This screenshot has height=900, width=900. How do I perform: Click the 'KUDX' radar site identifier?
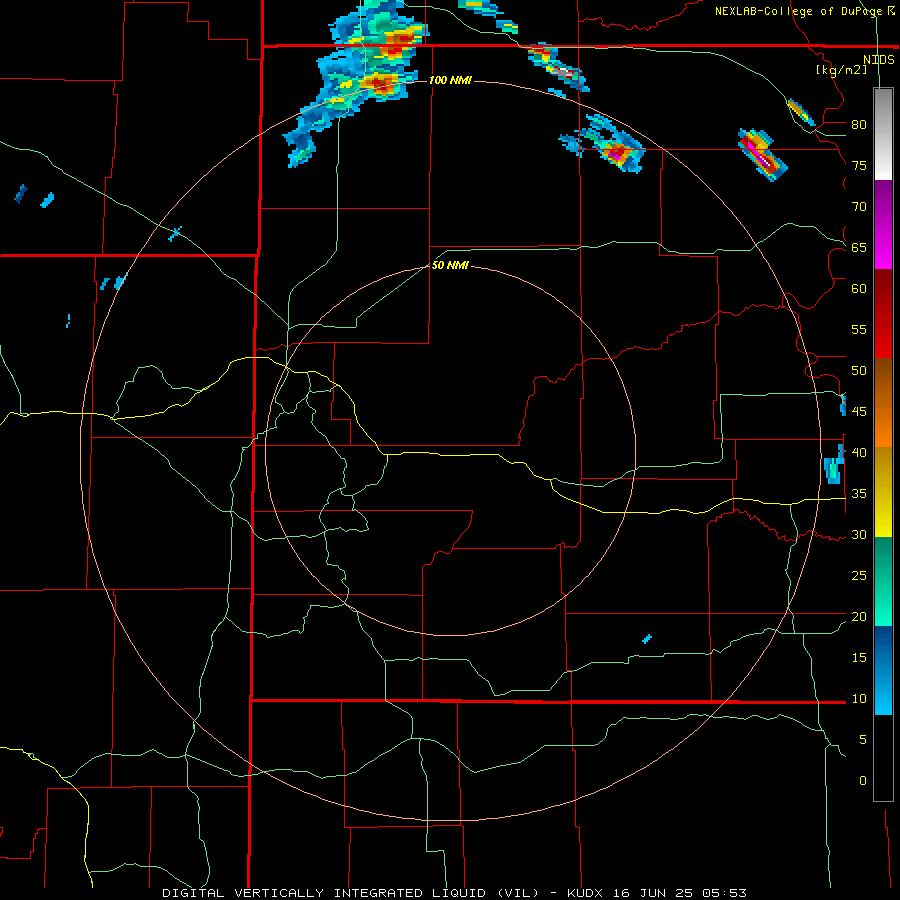tap(588, 893)
